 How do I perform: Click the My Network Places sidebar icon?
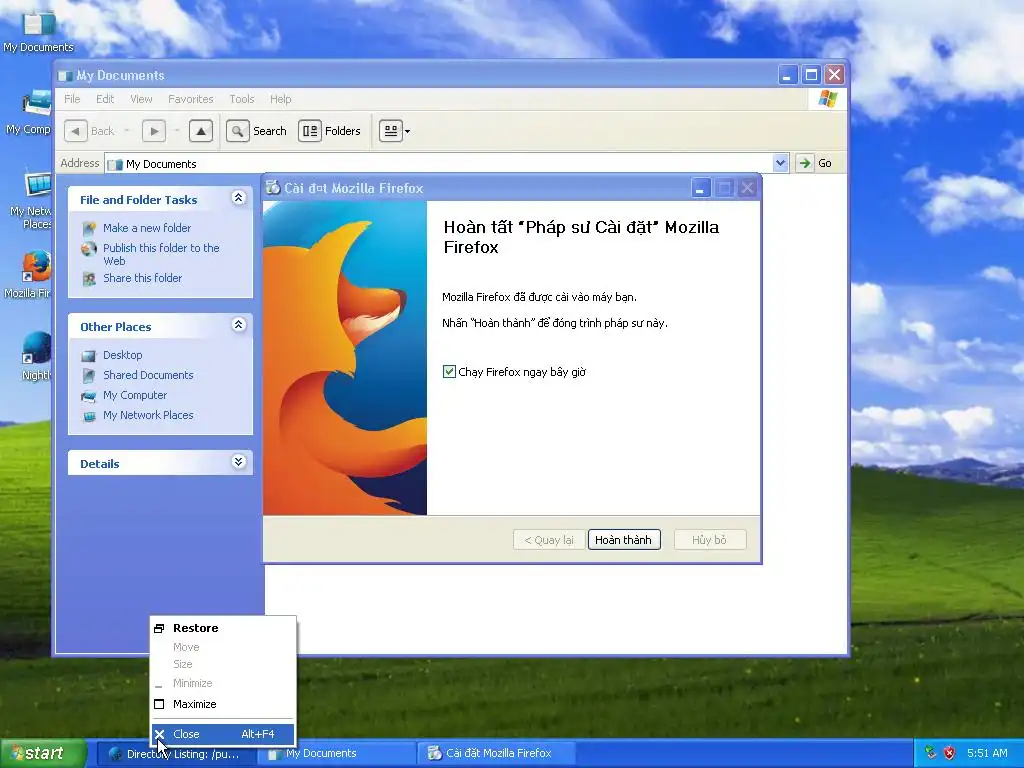click(89, 416)
